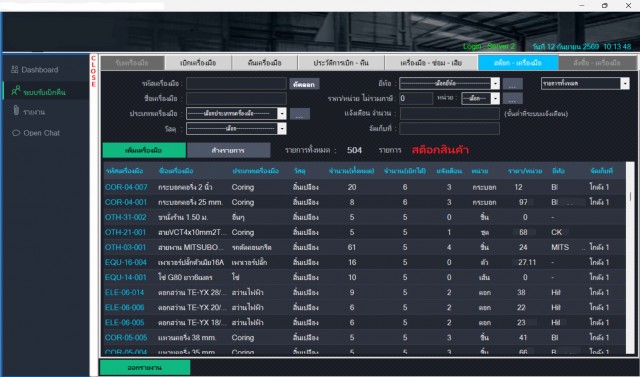Click the ... button beside ประเภทเครื่องมือ dropdown
Image resolution: width=640 pixels, height=377 pixels.
(x=300, y=114)
